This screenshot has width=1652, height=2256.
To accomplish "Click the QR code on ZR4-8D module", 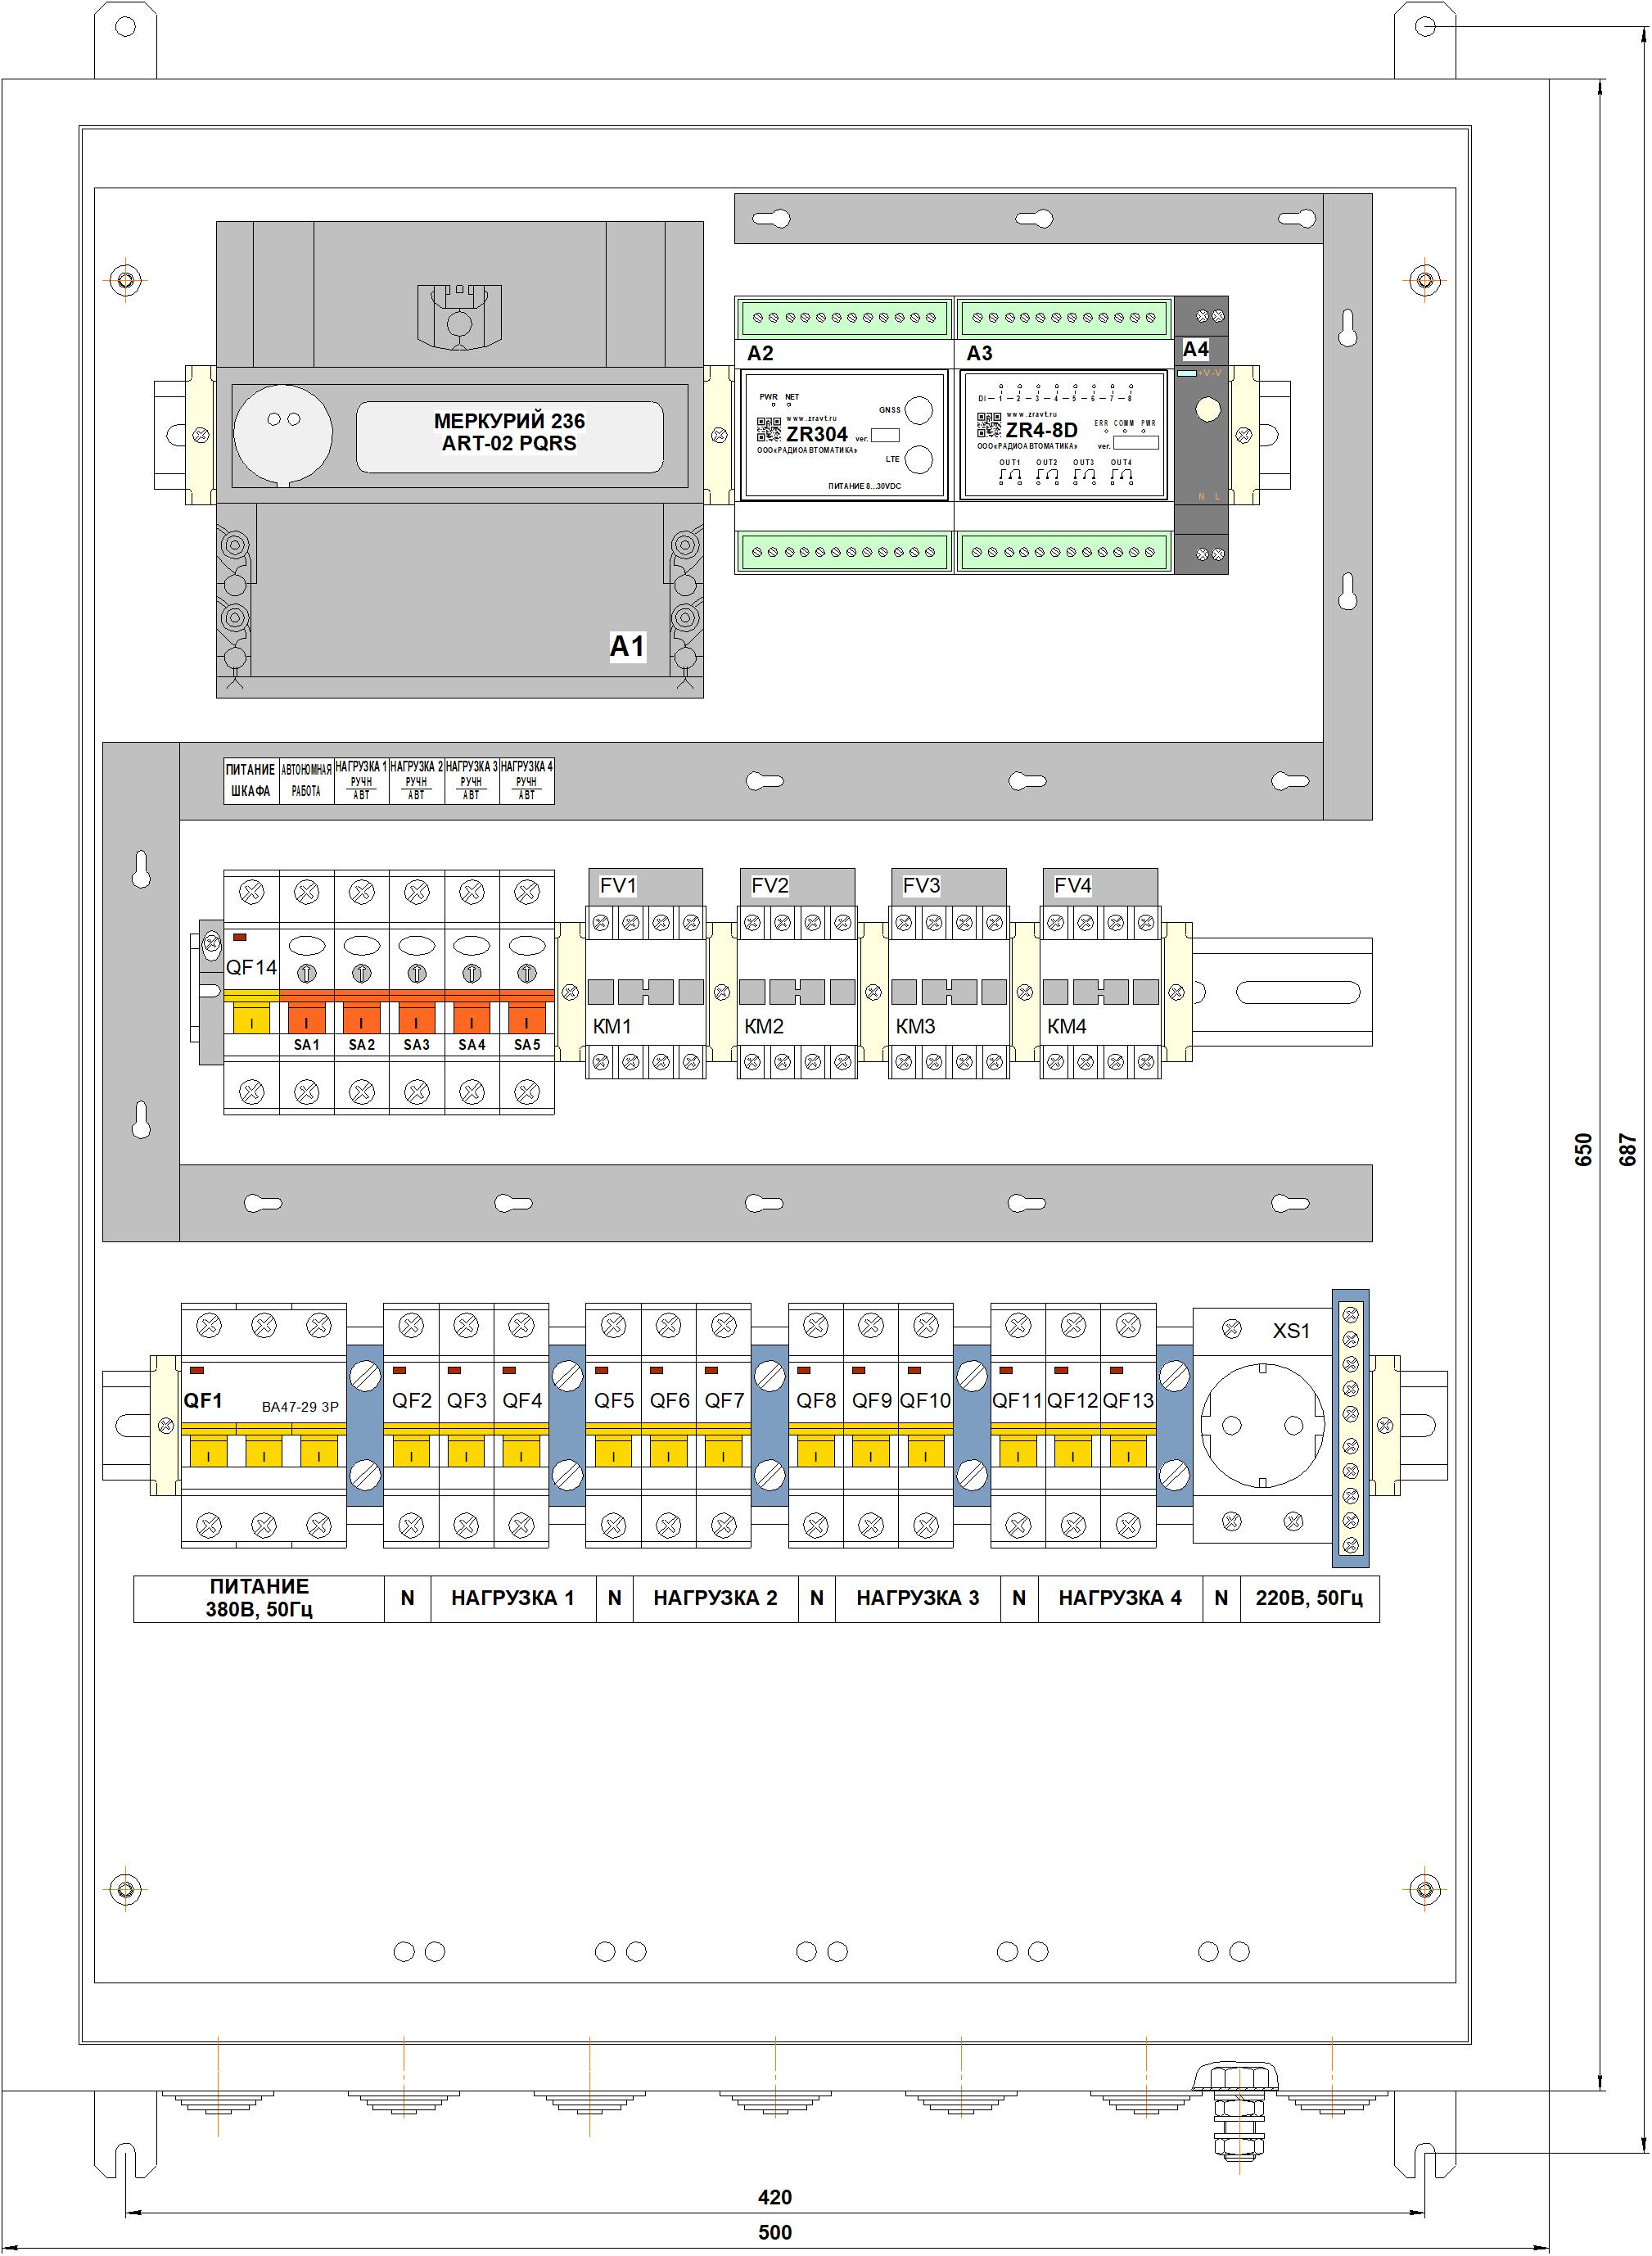I will tap(988, 426).
